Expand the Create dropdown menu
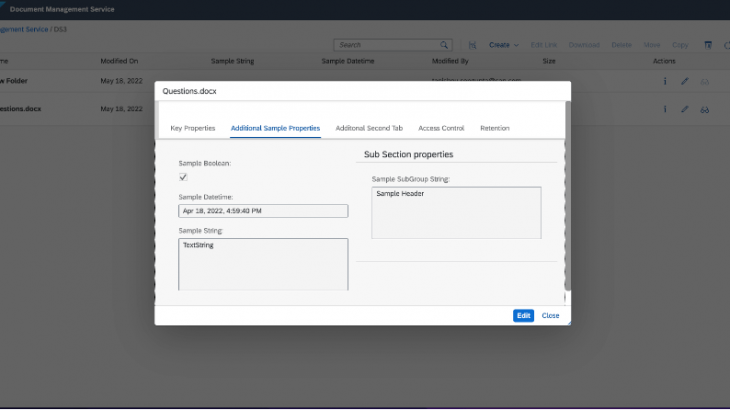The width and height of the screenshot is (730, 410). [x=503, y=45]
